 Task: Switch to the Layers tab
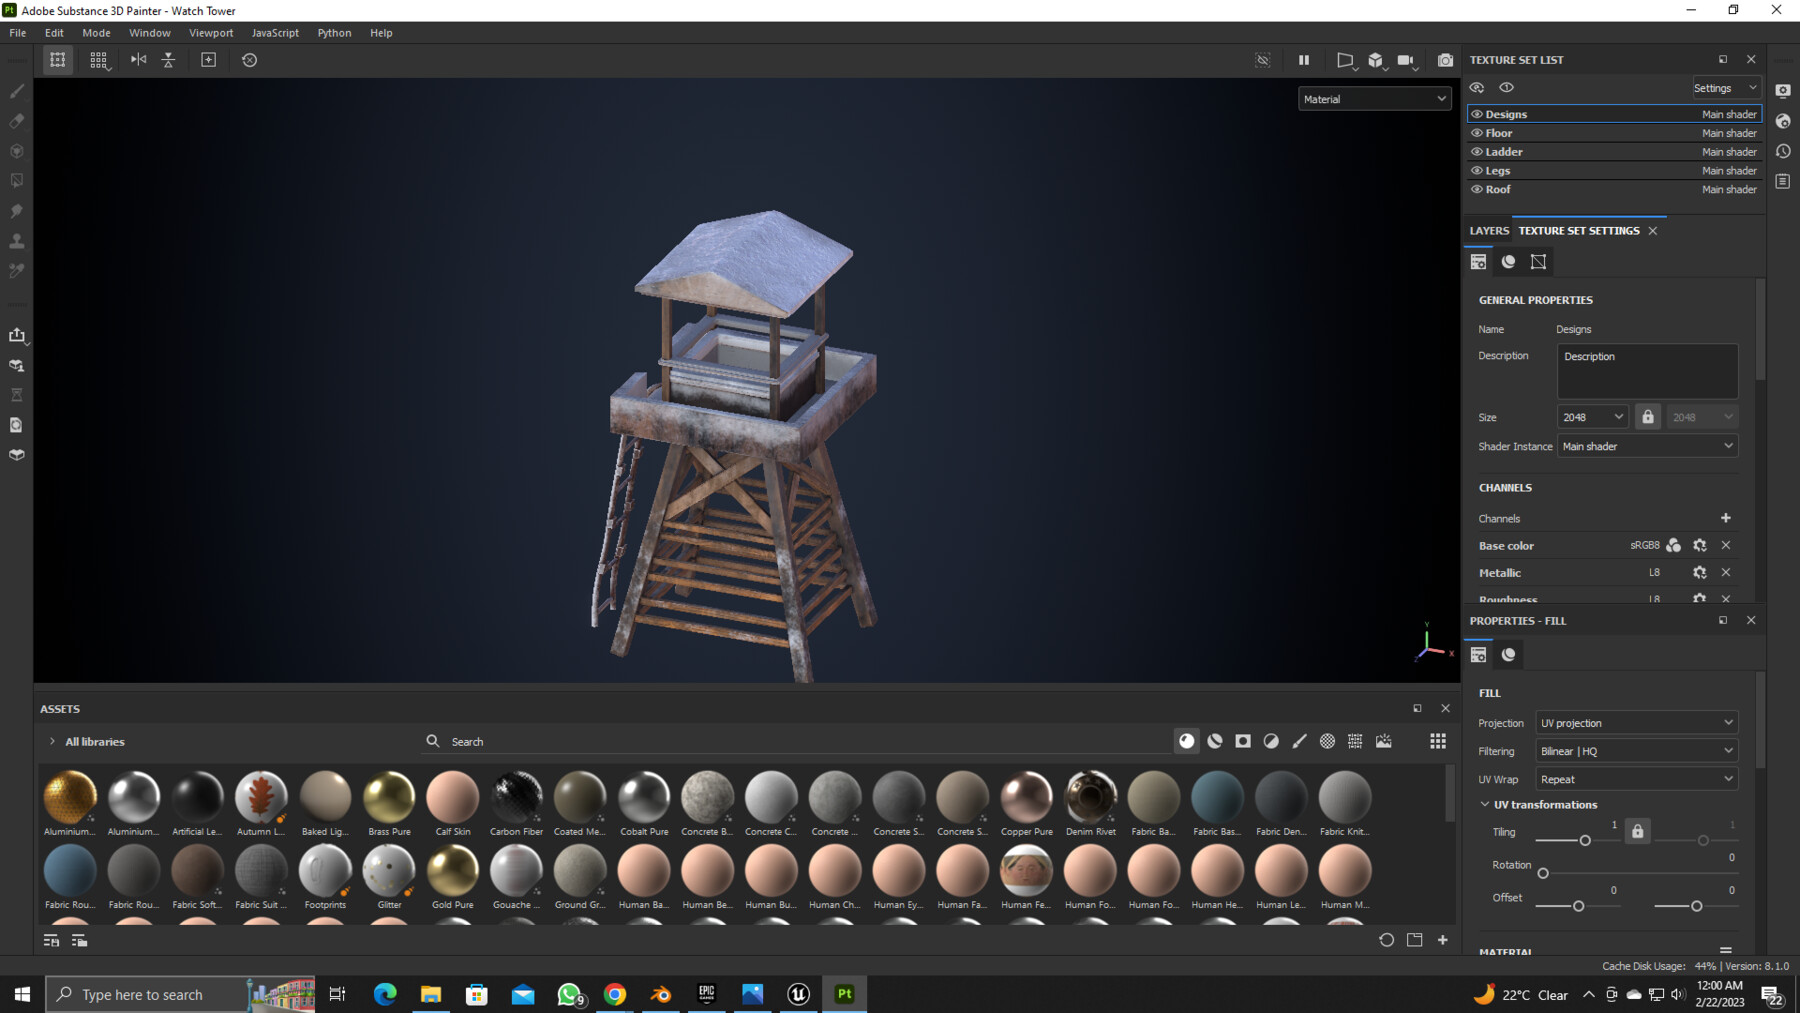click(x=1489, y=230)
